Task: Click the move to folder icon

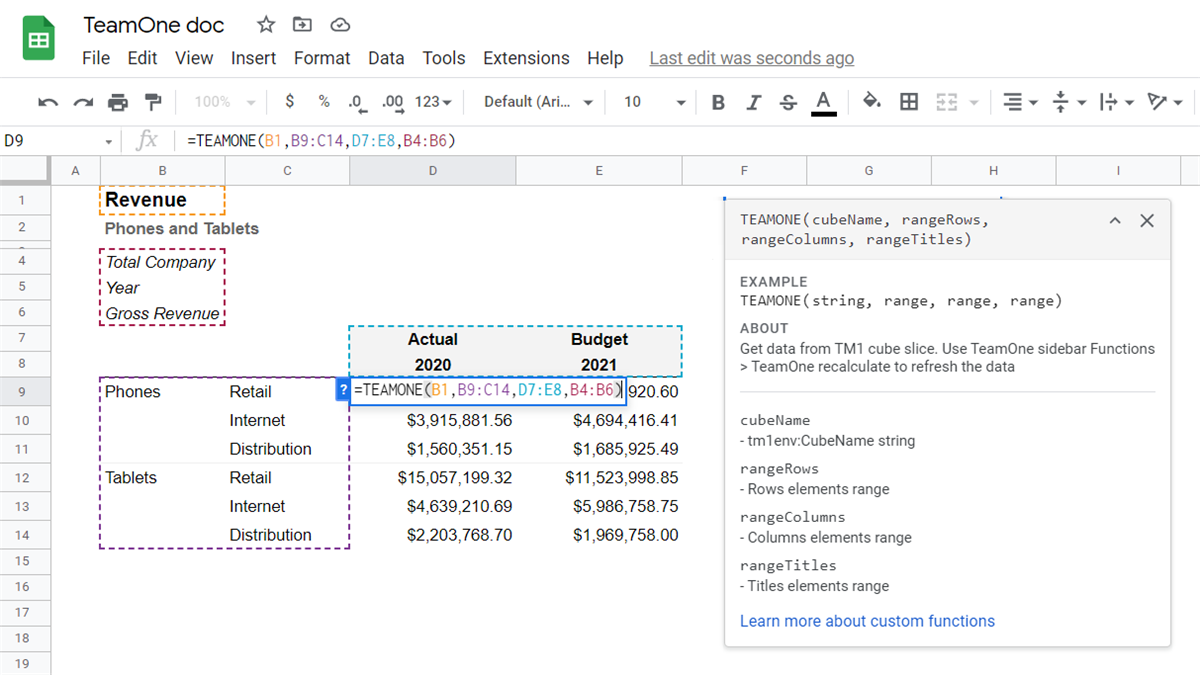Action: 302,25
